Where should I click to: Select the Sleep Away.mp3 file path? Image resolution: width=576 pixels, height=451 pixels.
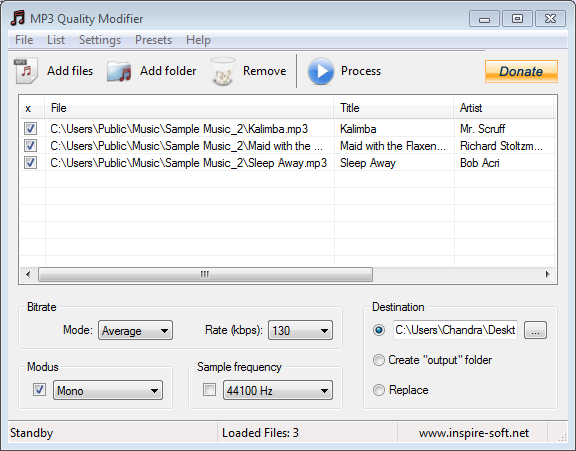(x=188, y=163)
